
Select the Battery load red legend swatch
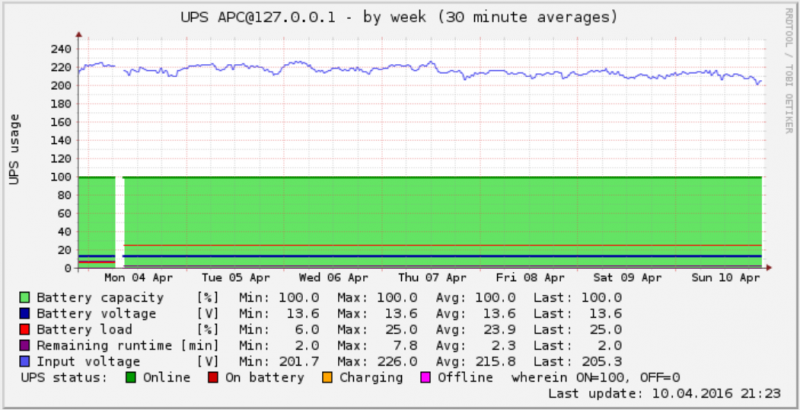tap(25, 329)
